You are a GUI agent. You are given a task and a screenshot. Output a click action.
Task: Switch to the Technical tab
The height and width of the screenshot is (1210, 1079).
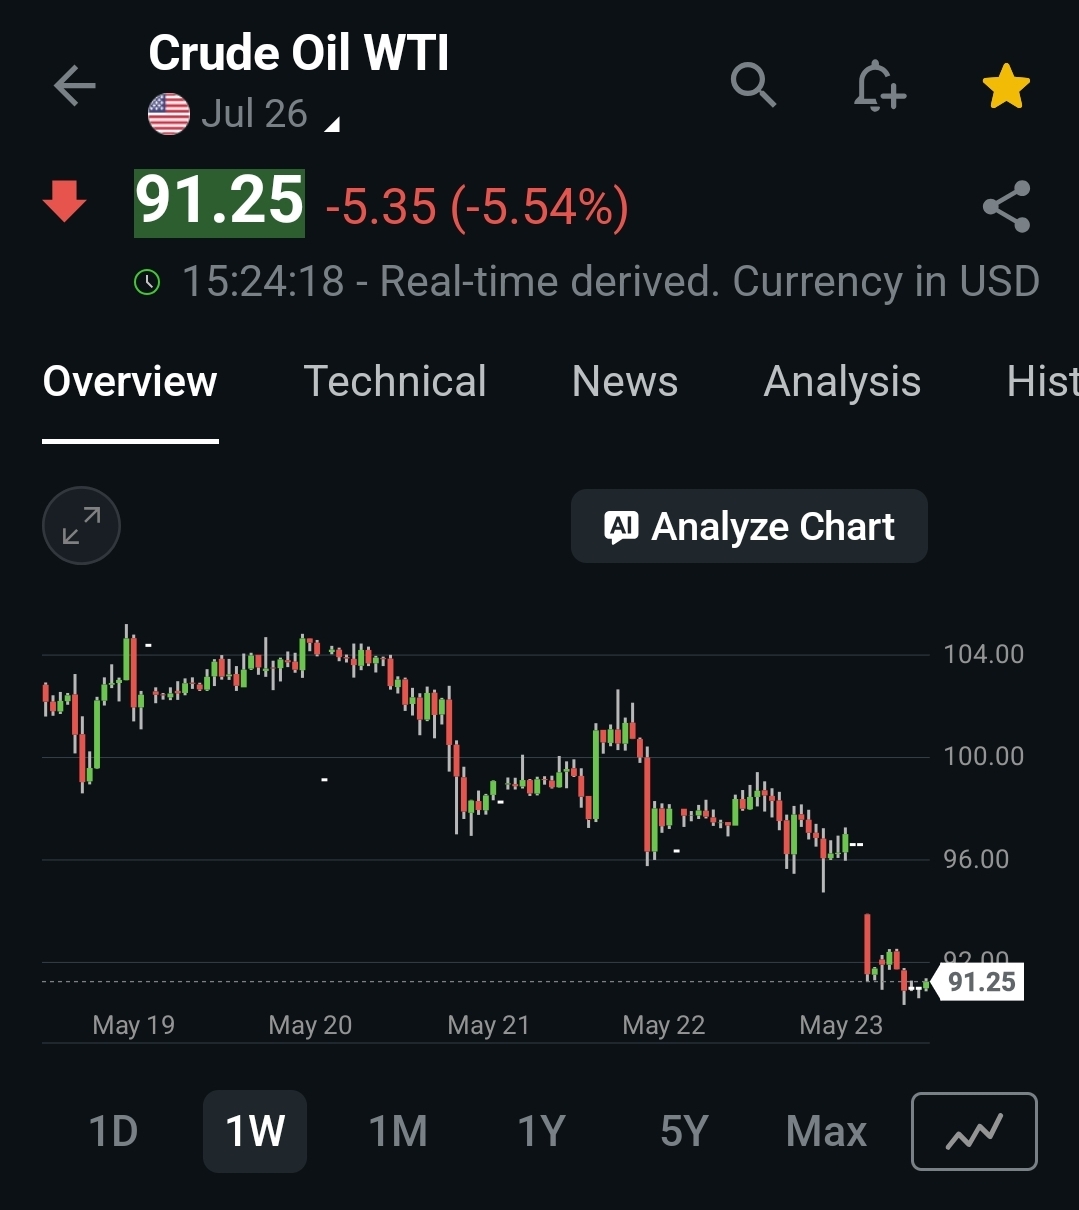tap(395, 381)
